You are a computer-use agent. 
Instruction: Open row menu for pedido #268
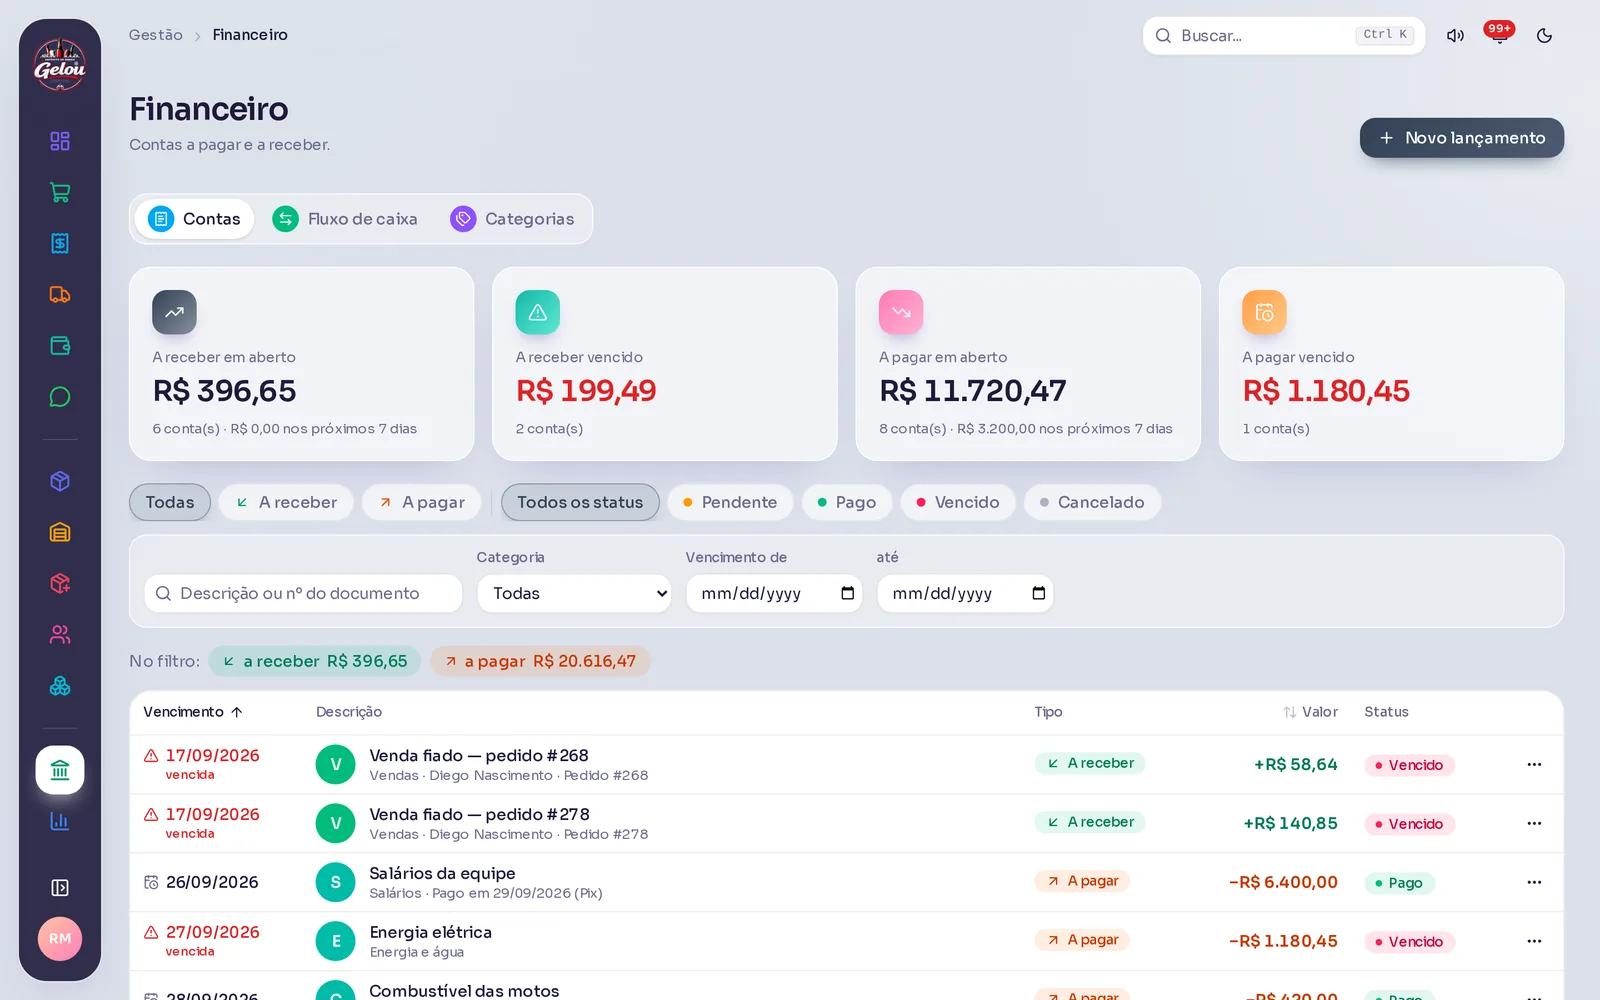(1534, 764)
